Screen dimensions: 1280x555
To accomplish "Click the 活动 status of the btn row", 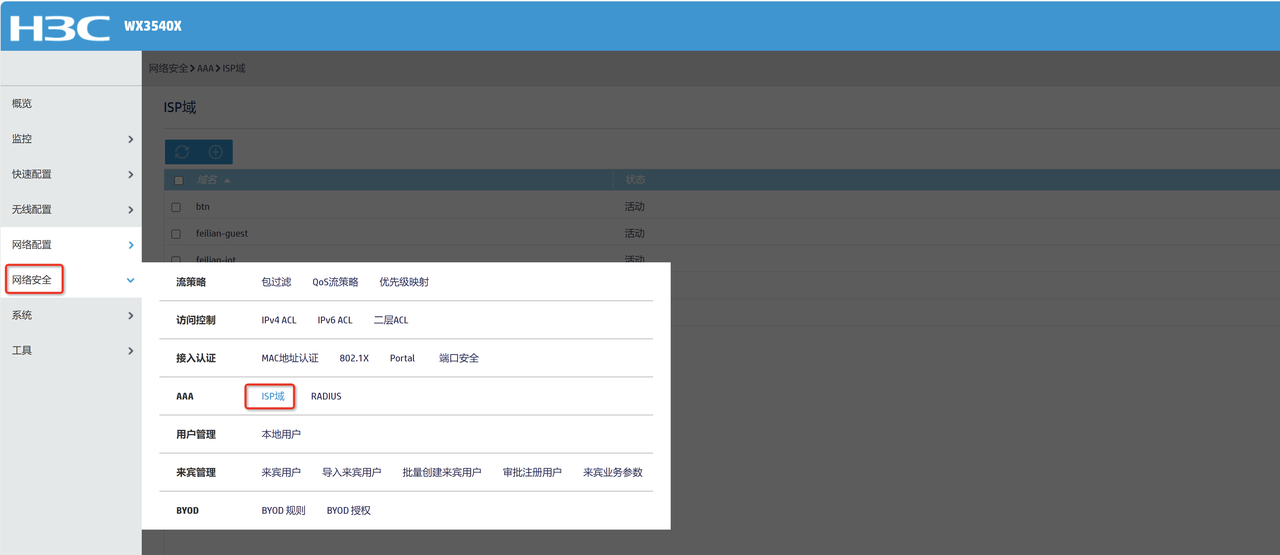I will point(635,207).
